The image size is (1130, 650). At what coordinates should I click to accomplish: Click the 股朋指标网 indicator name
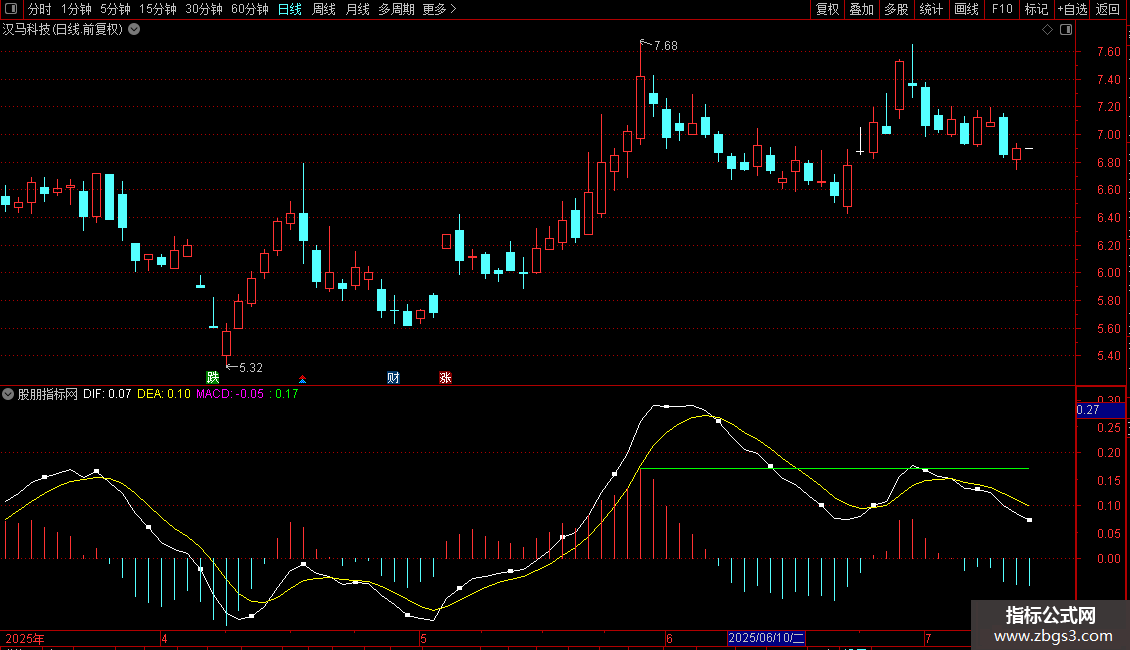[48, 394]
